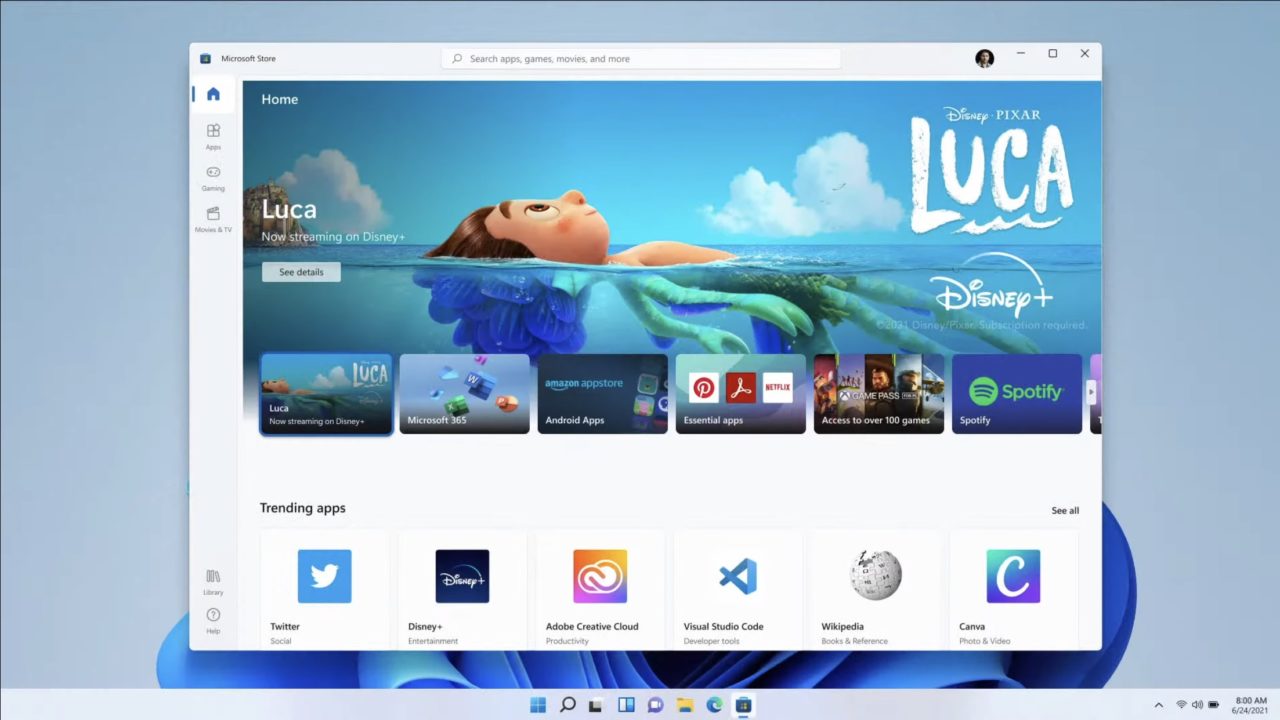The image size is (1280, 720).
Task: View See all trending apps
Action: tap(1064, 510)
